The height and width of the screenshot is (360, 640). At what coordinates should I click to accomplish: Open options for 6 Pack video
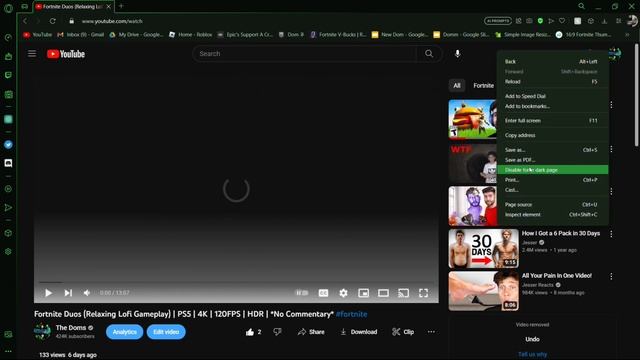tap(611, 234)
